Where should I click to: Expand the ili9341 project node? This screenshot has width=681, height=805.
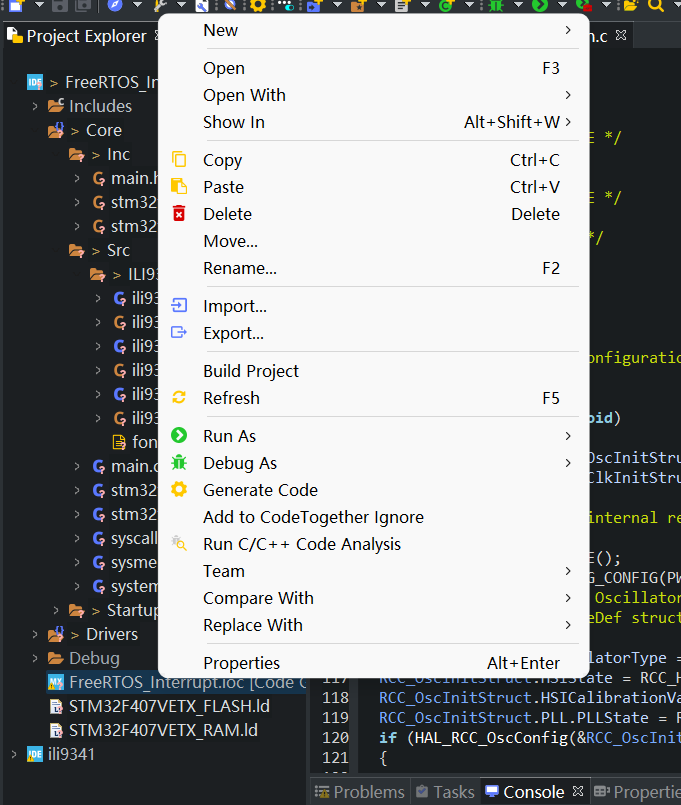pos(13,754)
